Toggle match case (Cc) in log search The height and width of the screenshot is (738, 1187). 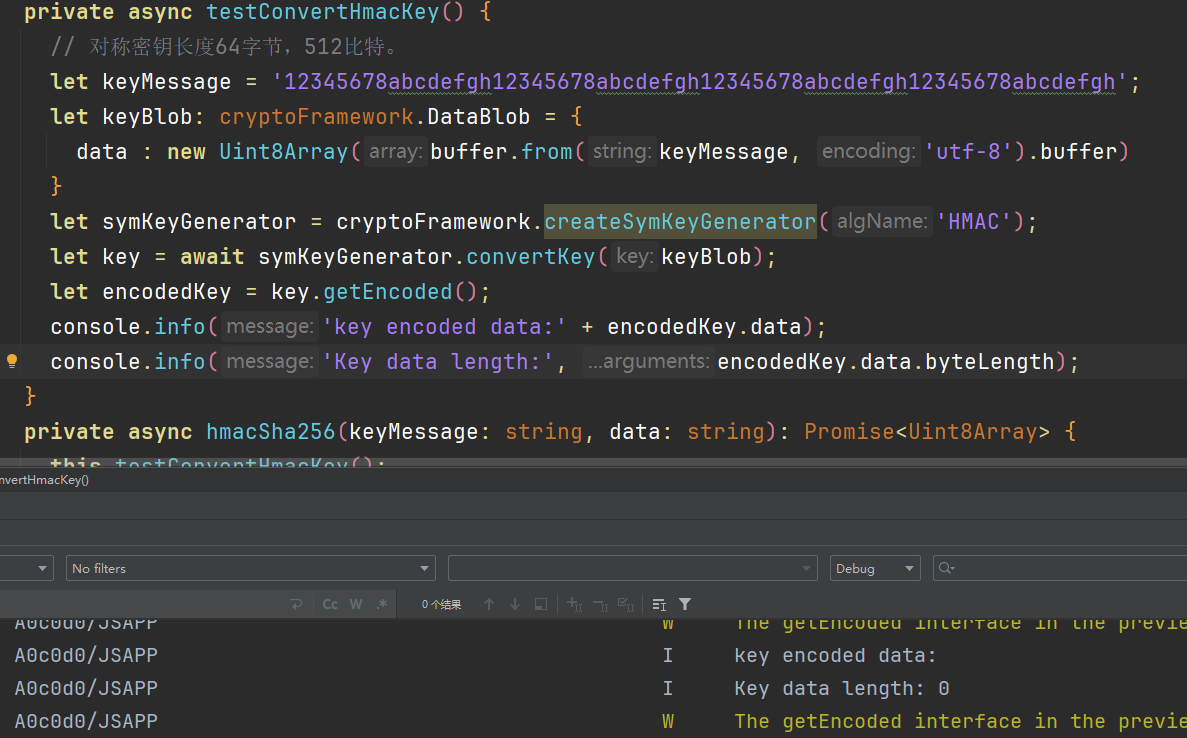pos(330,604)
